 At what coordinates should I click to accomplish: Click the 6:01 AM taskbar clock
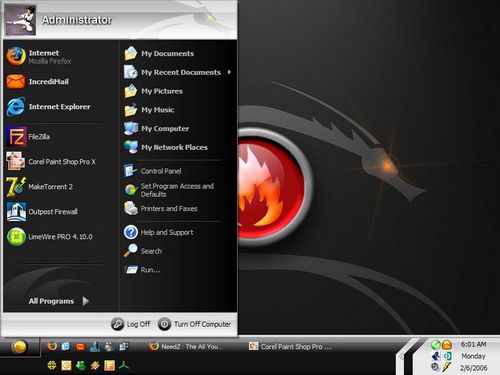[x=473, y=344]
